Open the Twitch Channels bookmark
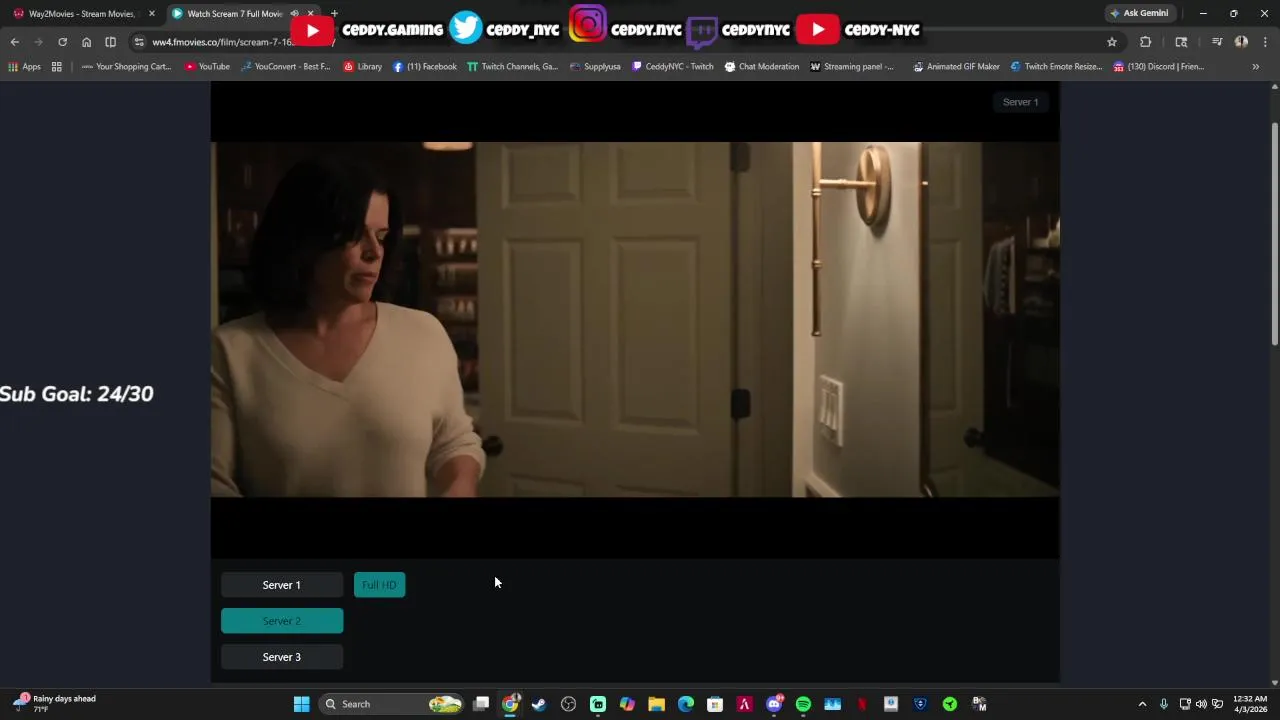Screen dimensions: 1280x720 pyautogui.click(x=513, y=66)
